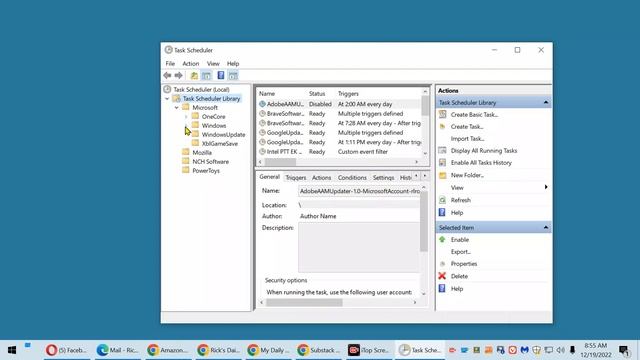The width and height of the screenshot is (640, 360).
Task: Click the Enable All Tasks History icon
Action: pyautogui.click(x=442, y=162)
